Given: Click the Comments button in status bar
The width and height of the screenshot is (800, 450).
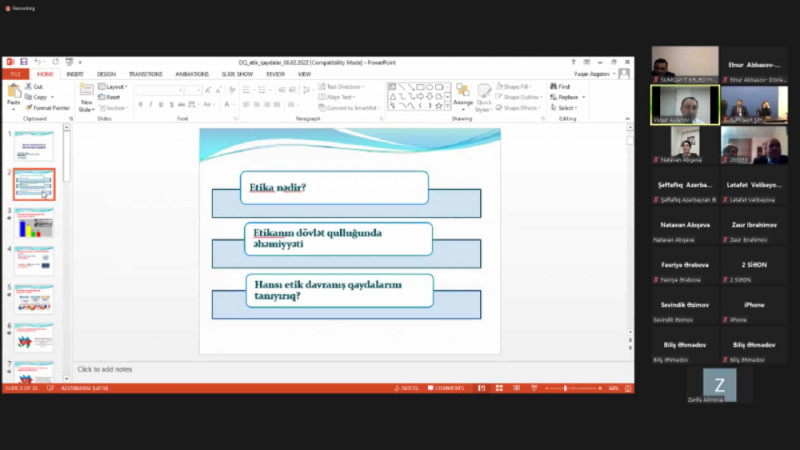Looking at the screenshot, I should pos(446,388).
